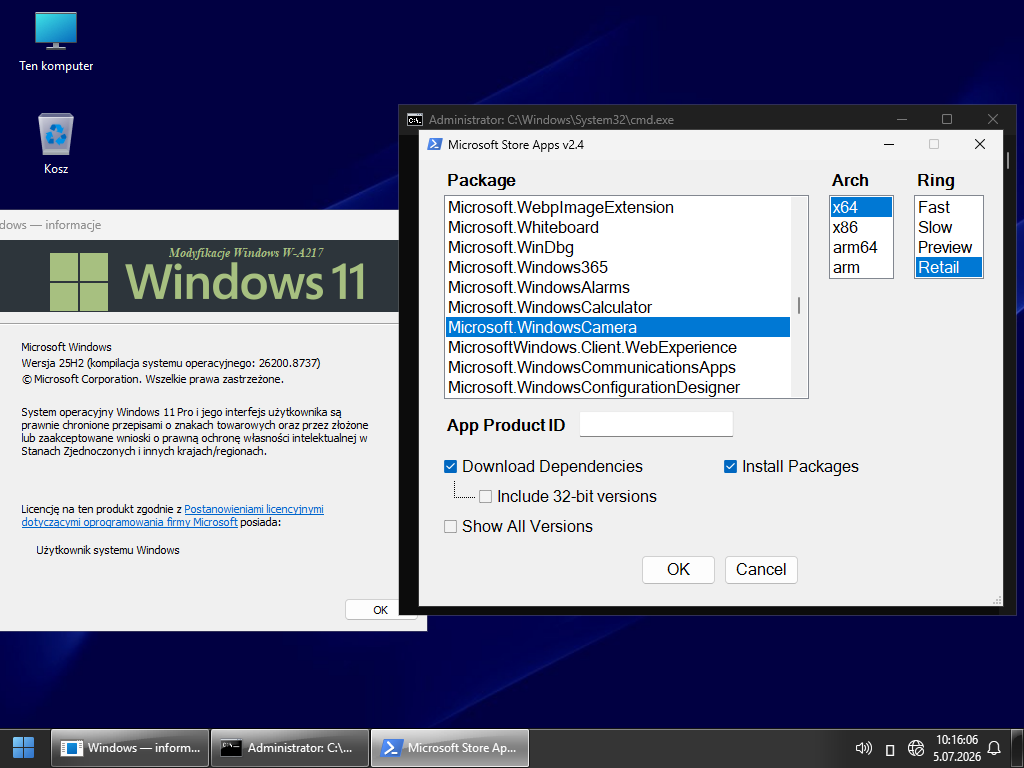Toggle Install Packages checkbox
The width and height of the screenshot is (1024, 768).
click(x=730, y=466)
